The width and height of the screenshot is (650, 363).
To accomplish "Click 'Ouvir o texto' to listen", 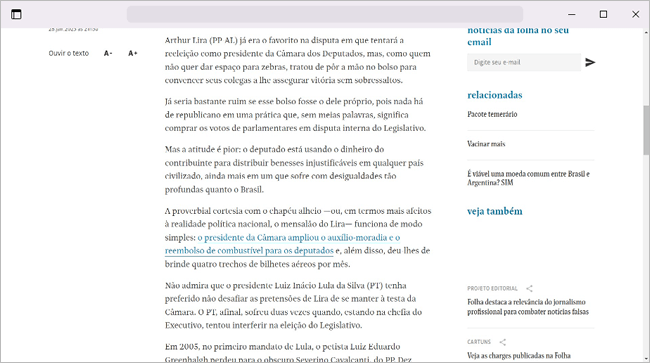I will (69, 53).
